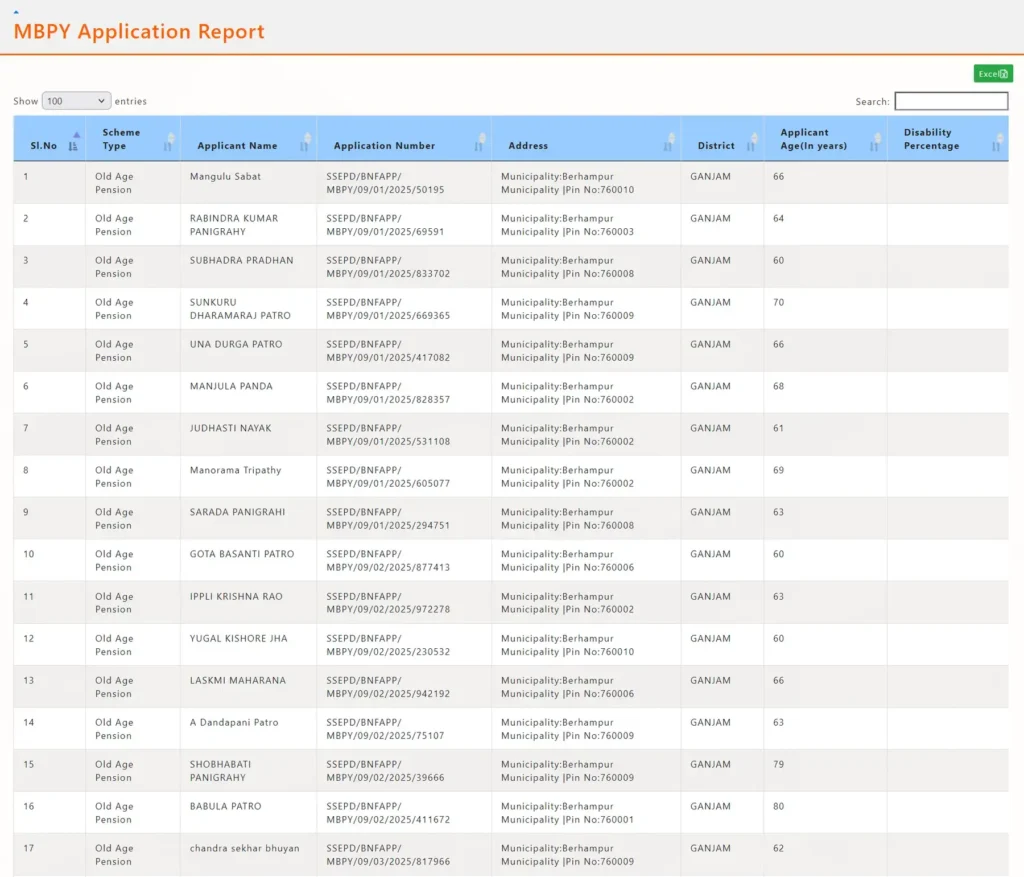Click the Application Number column header text
The width and height of the screenshot is (1024, 877).
pos(384,146)
